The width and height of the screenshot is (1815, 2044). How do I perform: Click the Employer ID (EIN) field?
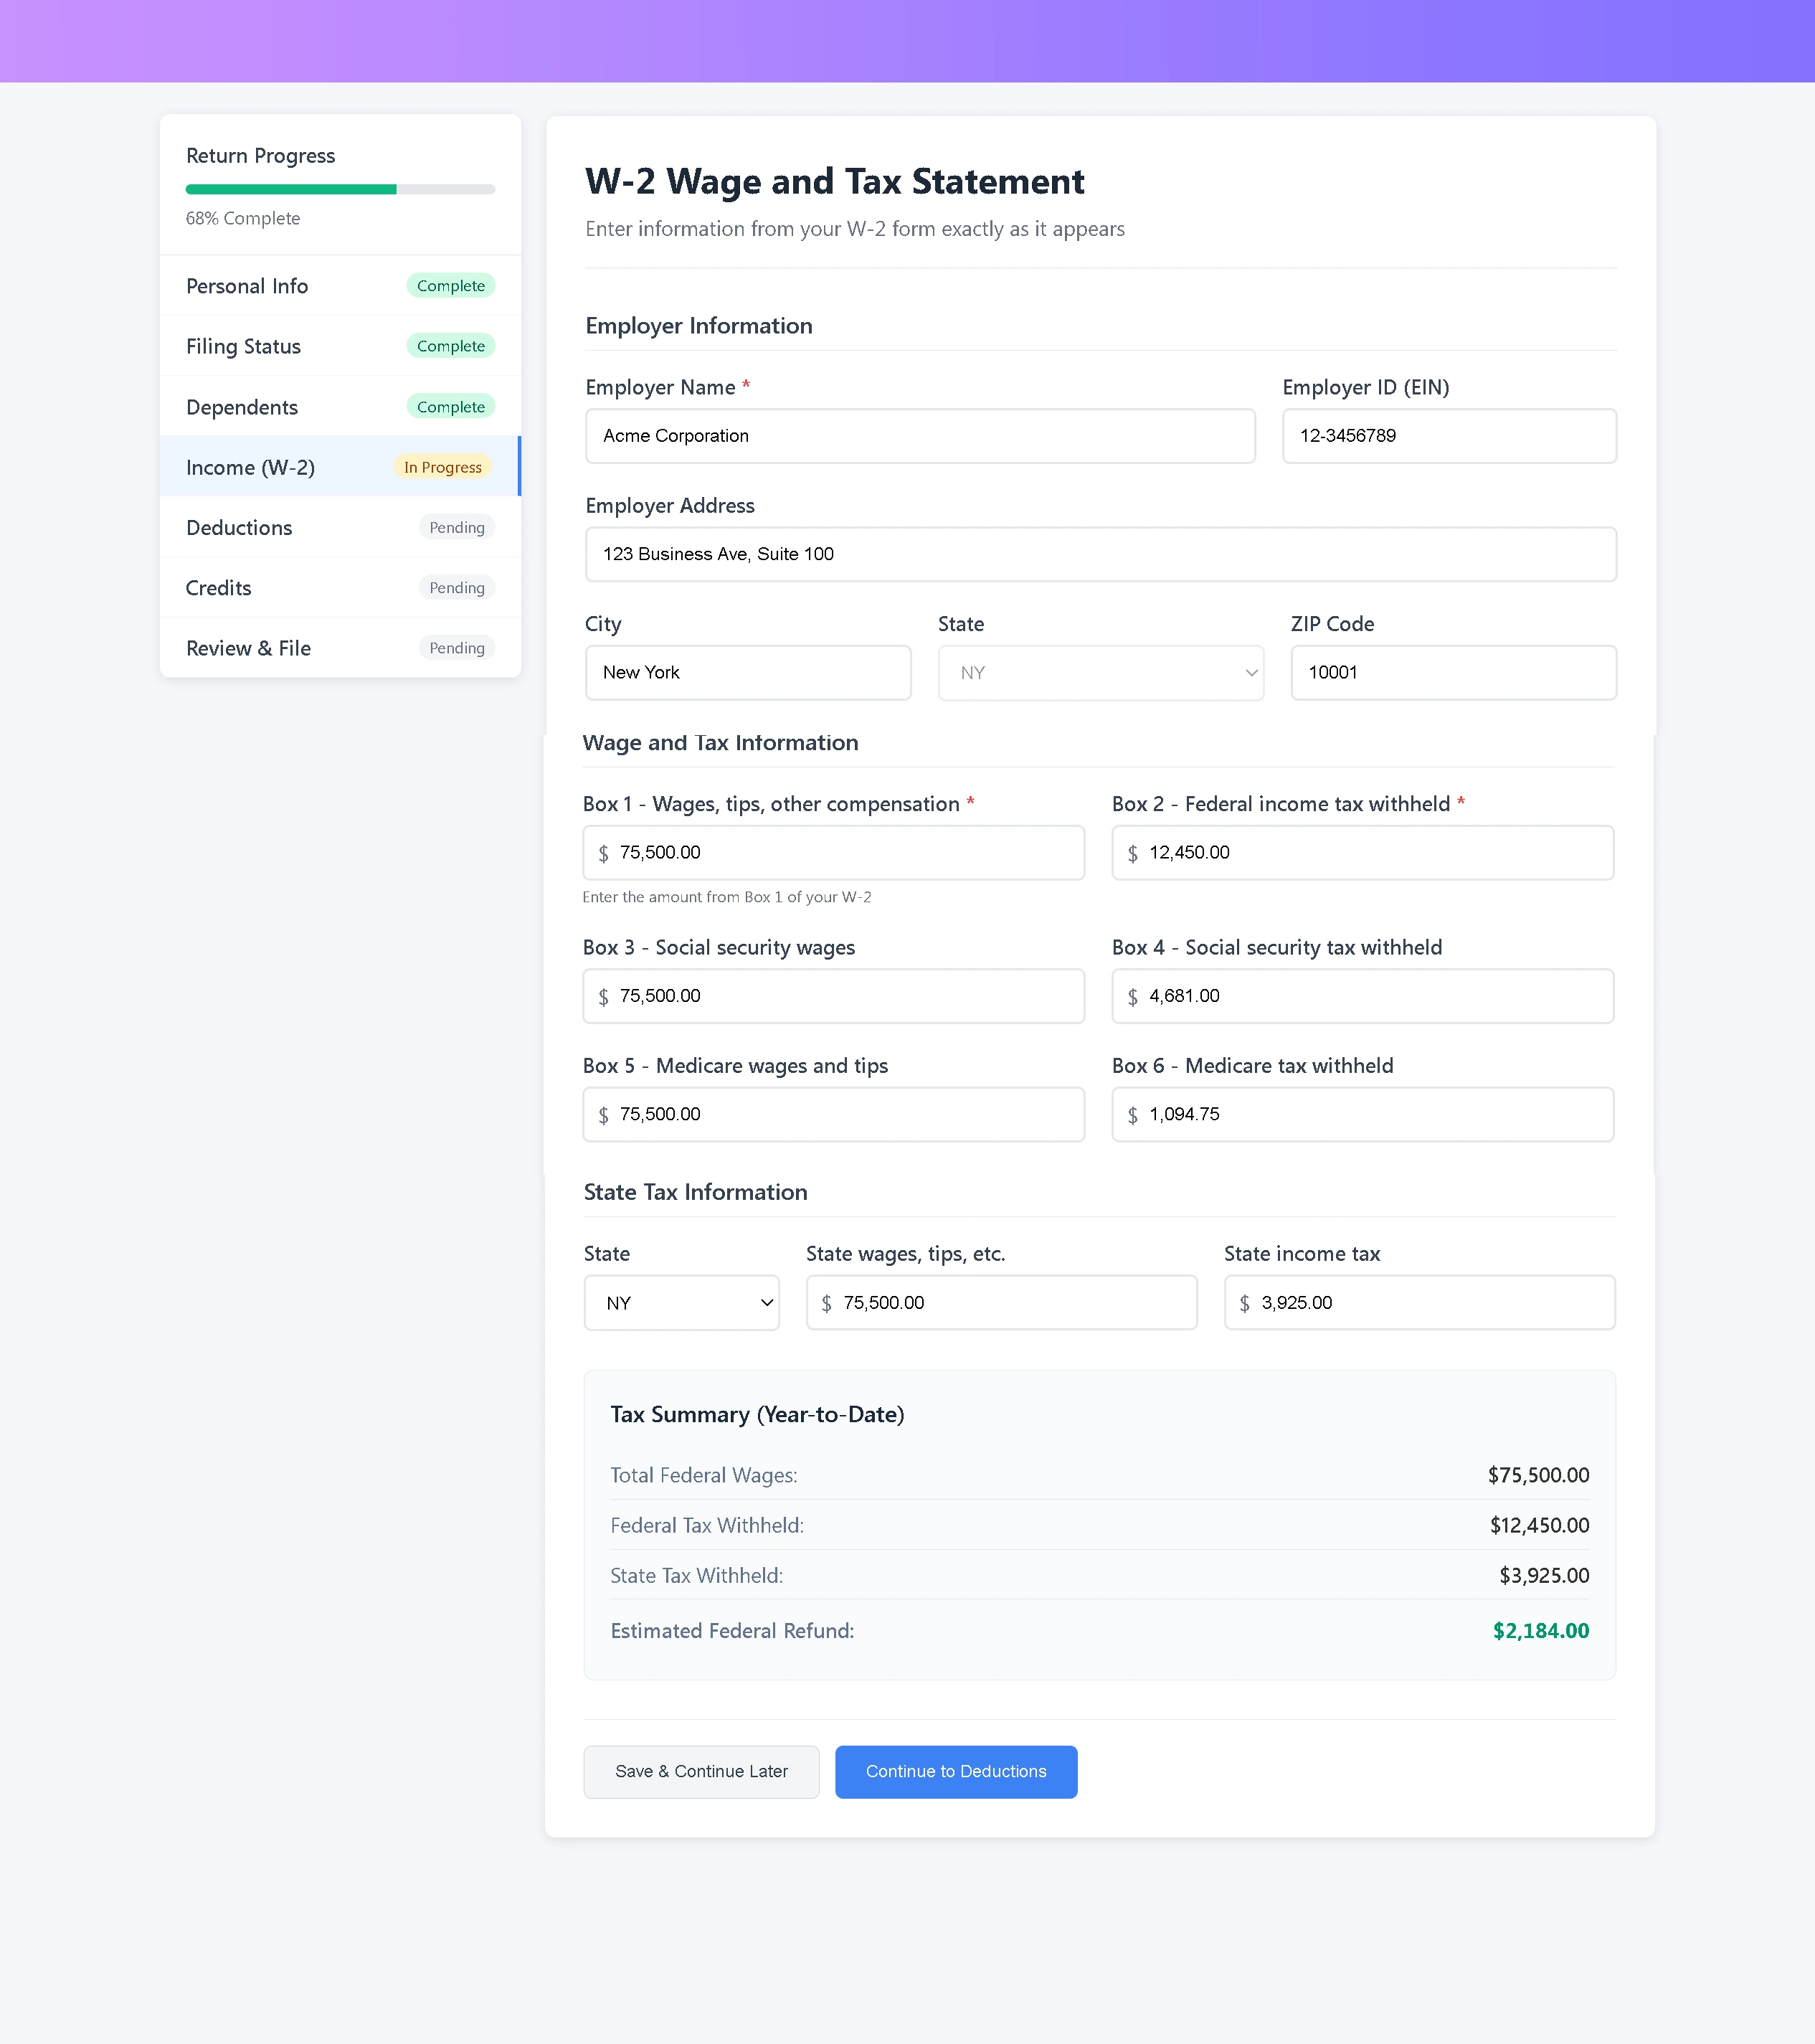coord(1449,436)
